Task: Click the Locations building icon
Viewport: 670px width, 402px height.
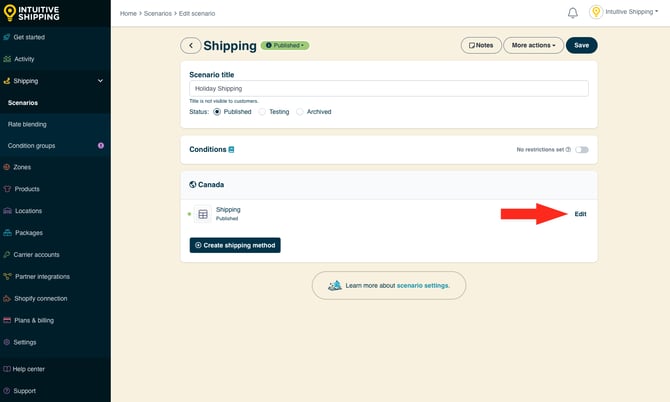Action: (x=7, y=211)
